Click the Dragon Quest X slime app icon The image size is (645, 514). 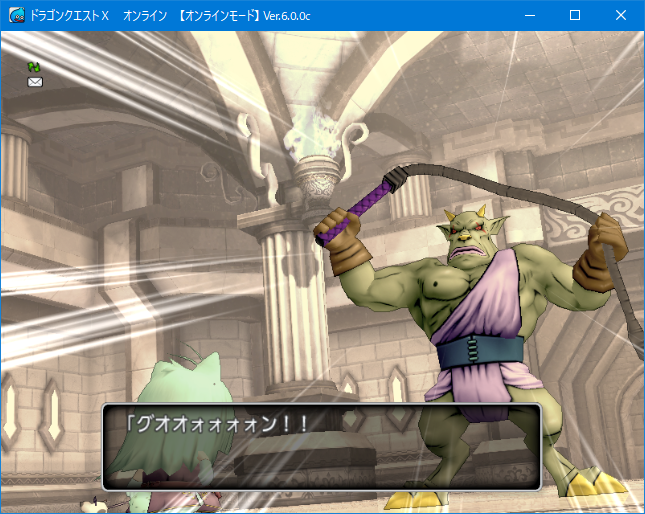[17, 16]
